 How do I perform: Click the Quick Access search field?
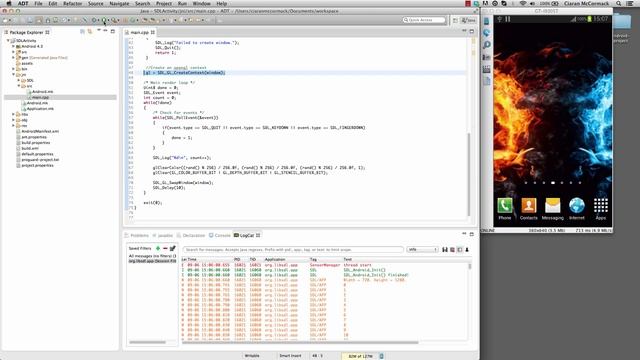tap(424, 20)
